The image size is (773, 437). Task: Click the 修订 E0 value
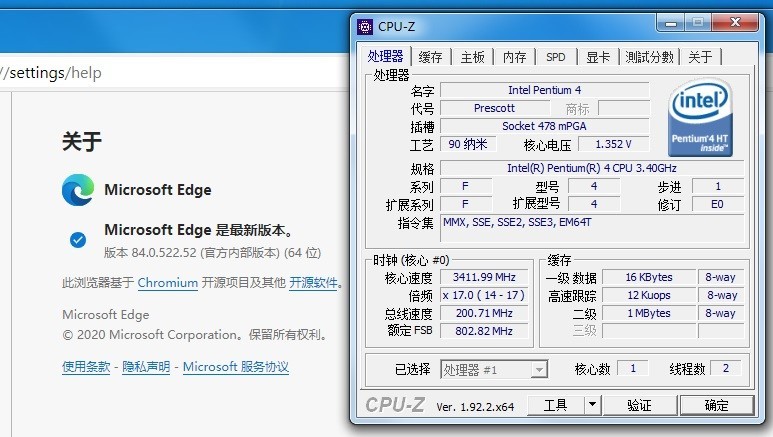click(717, 204)
